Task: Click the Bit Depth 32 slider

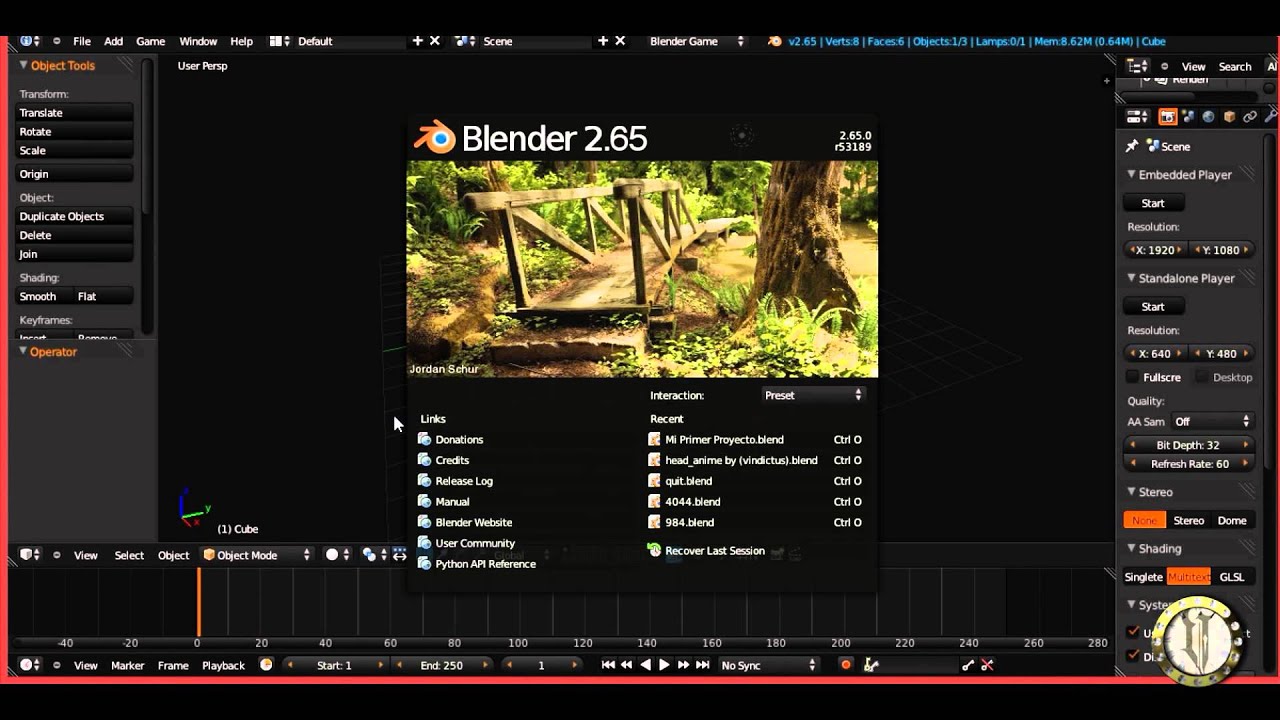Action: (x=1189, y=445)
